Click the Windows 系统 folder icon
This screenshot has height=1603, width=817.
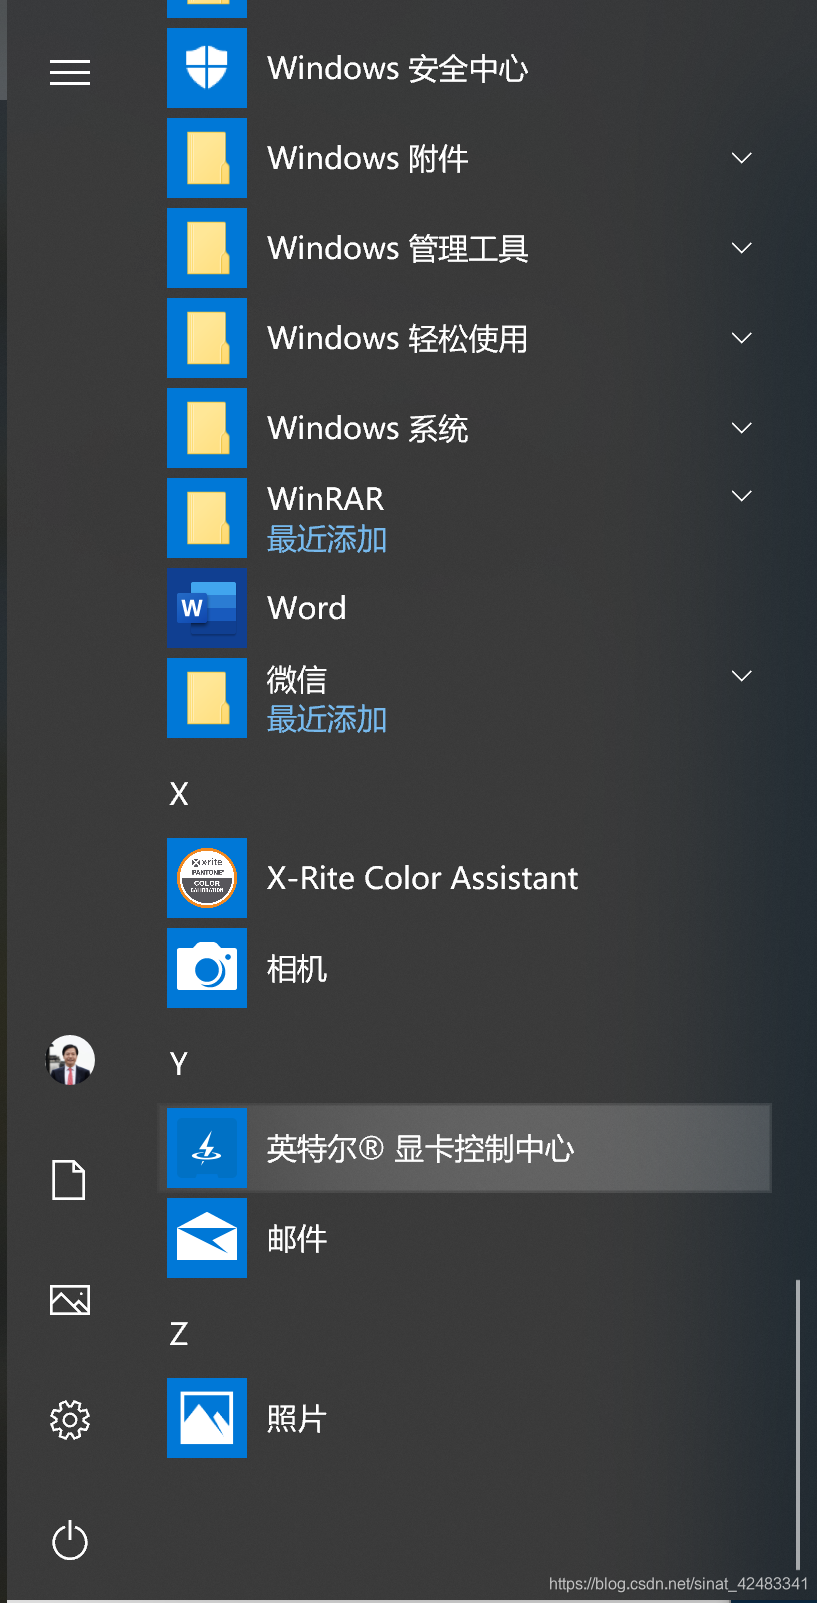(x=207, y=428)
